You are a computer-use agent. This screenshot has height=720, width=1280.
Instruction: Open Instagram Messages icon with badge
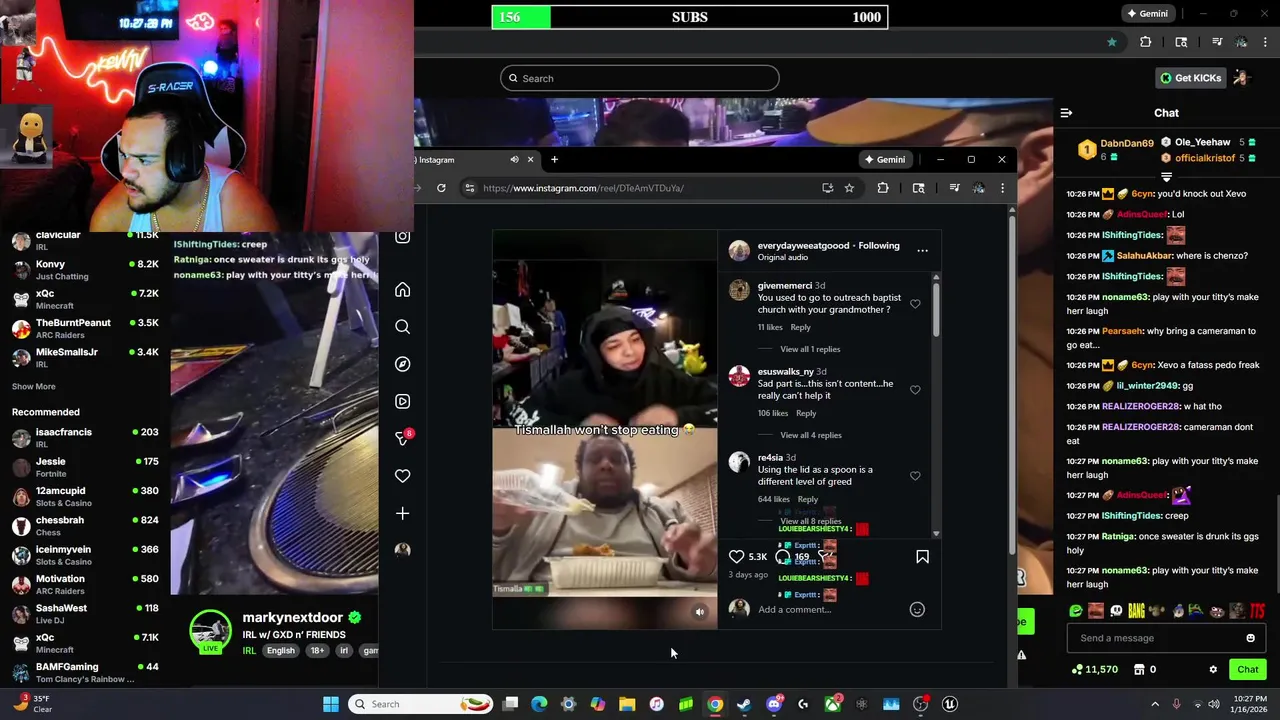pyautogui.click(x=402, y=438)
